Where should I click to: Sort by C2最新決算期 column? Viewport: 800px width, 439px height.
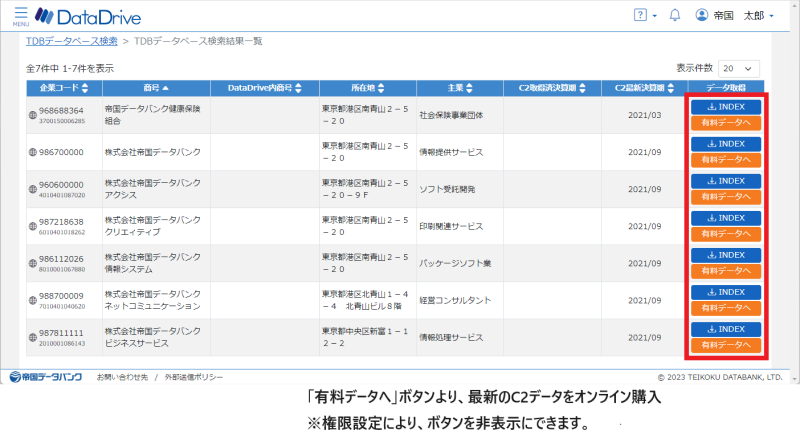(x=644, y=88)
